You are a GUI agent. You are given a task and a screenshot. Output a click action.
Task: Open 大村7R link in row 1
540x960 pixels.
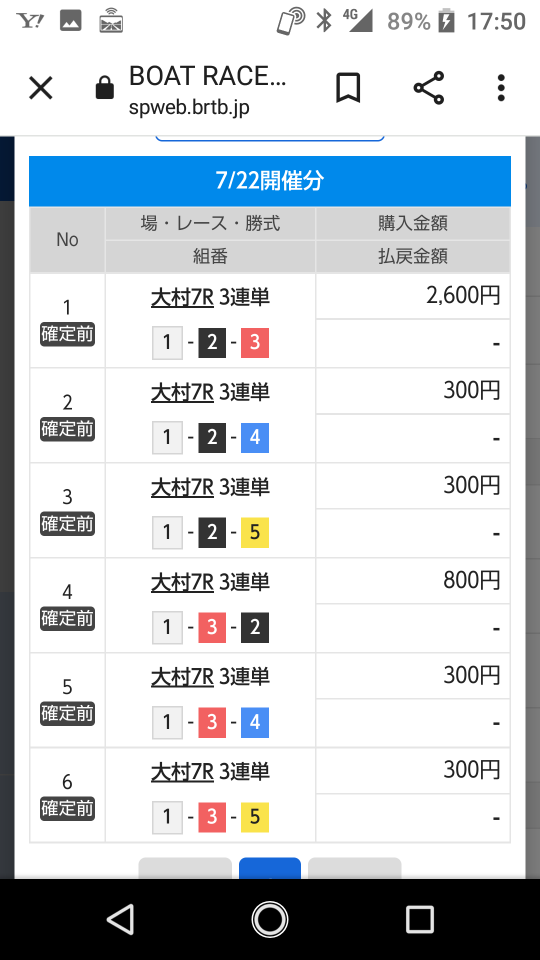tap(182, 298)
